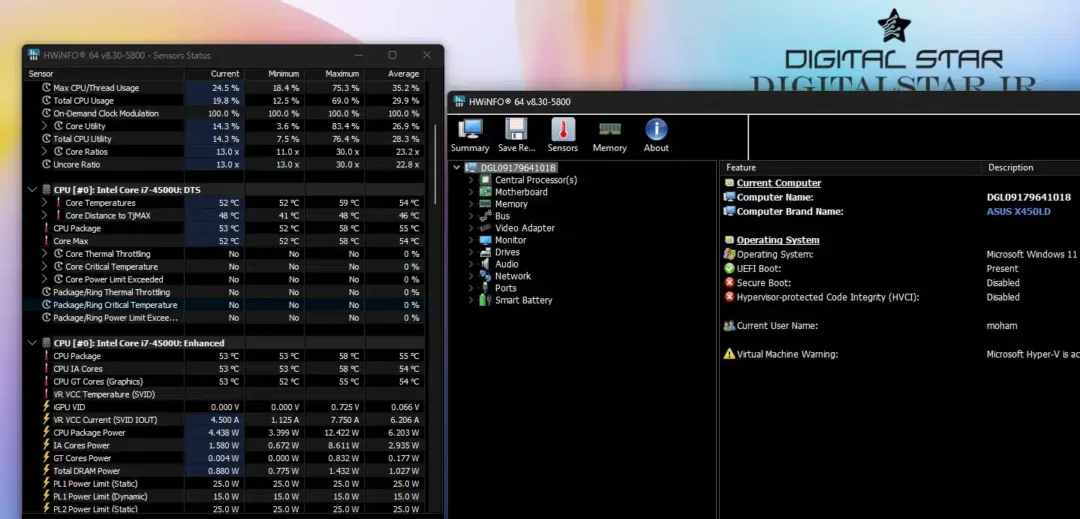Select Video Adapter in device tree
The height and width of the screenshot is (519, 1080).
[x=524, y=228]
